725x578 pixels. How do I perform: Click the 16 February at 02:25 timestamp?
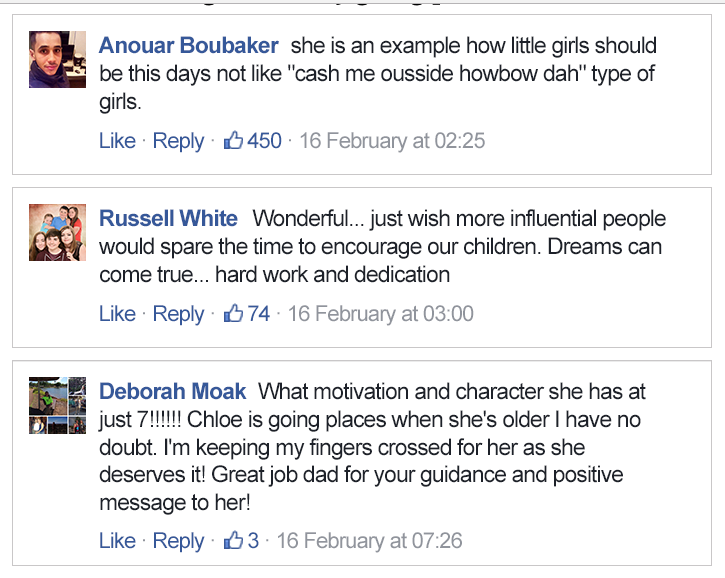click(392, 141)
